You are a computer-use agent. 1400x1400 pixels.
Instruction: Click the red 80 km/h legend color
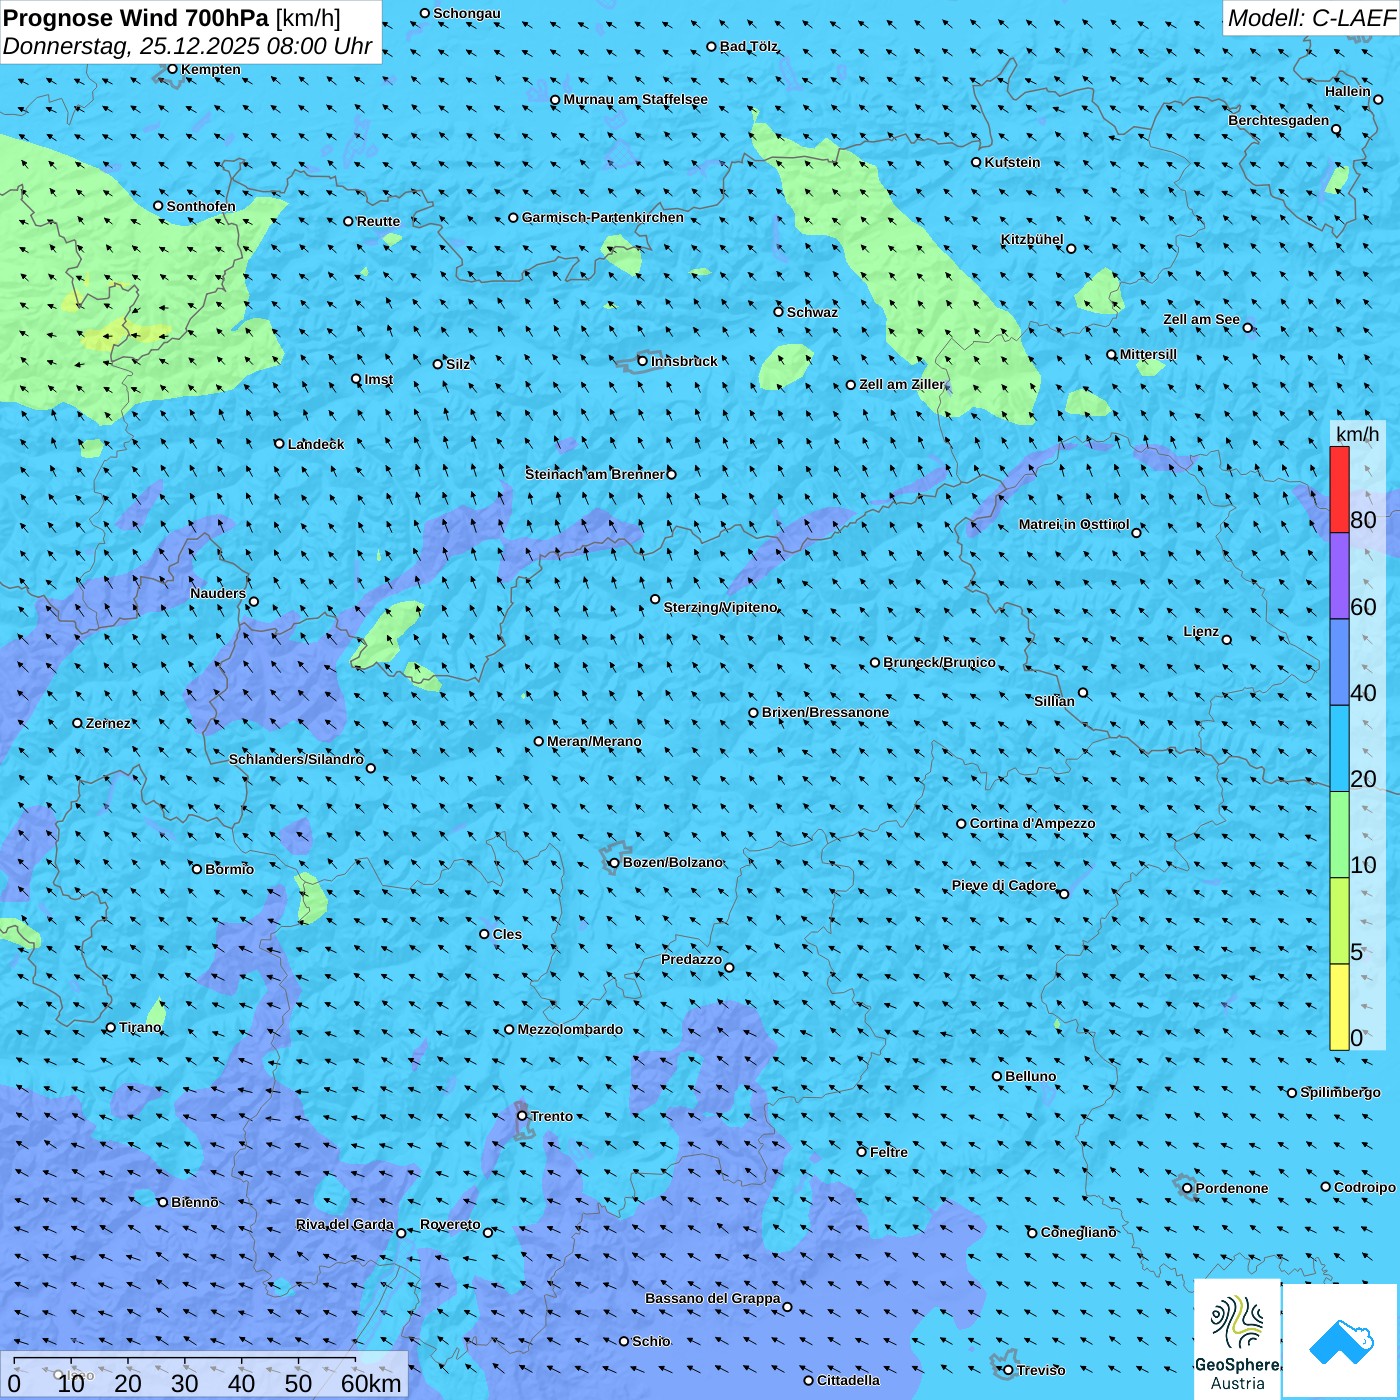(x=1339, y=489)
